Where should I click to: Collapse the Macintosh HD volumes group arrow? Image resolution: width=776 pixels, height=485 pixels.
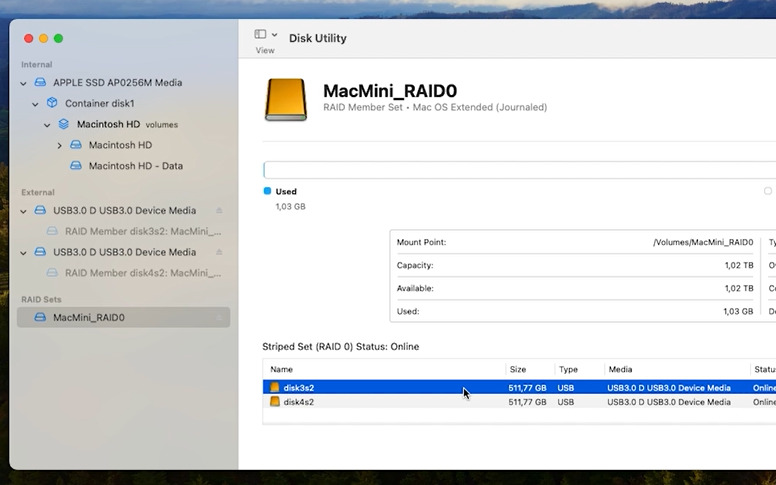click(x=47, y=125)
